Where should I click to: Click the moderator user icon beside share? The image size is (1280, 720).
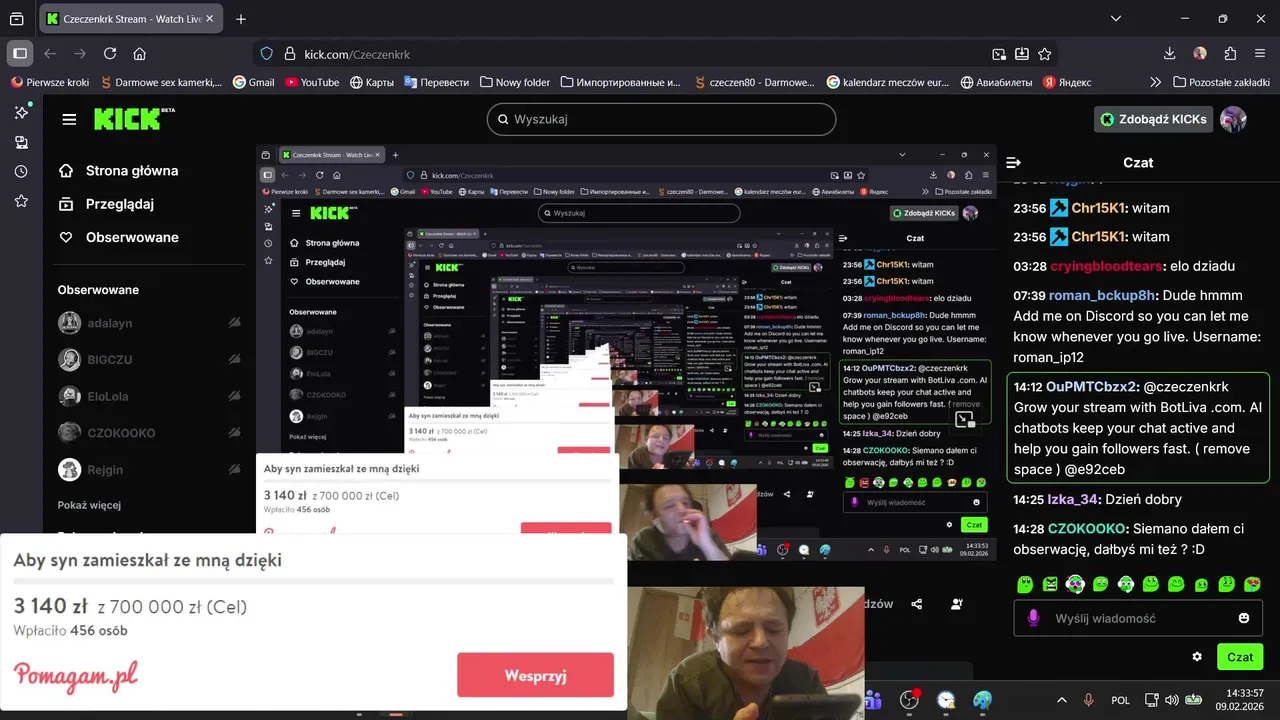click(x=957, y=604)
